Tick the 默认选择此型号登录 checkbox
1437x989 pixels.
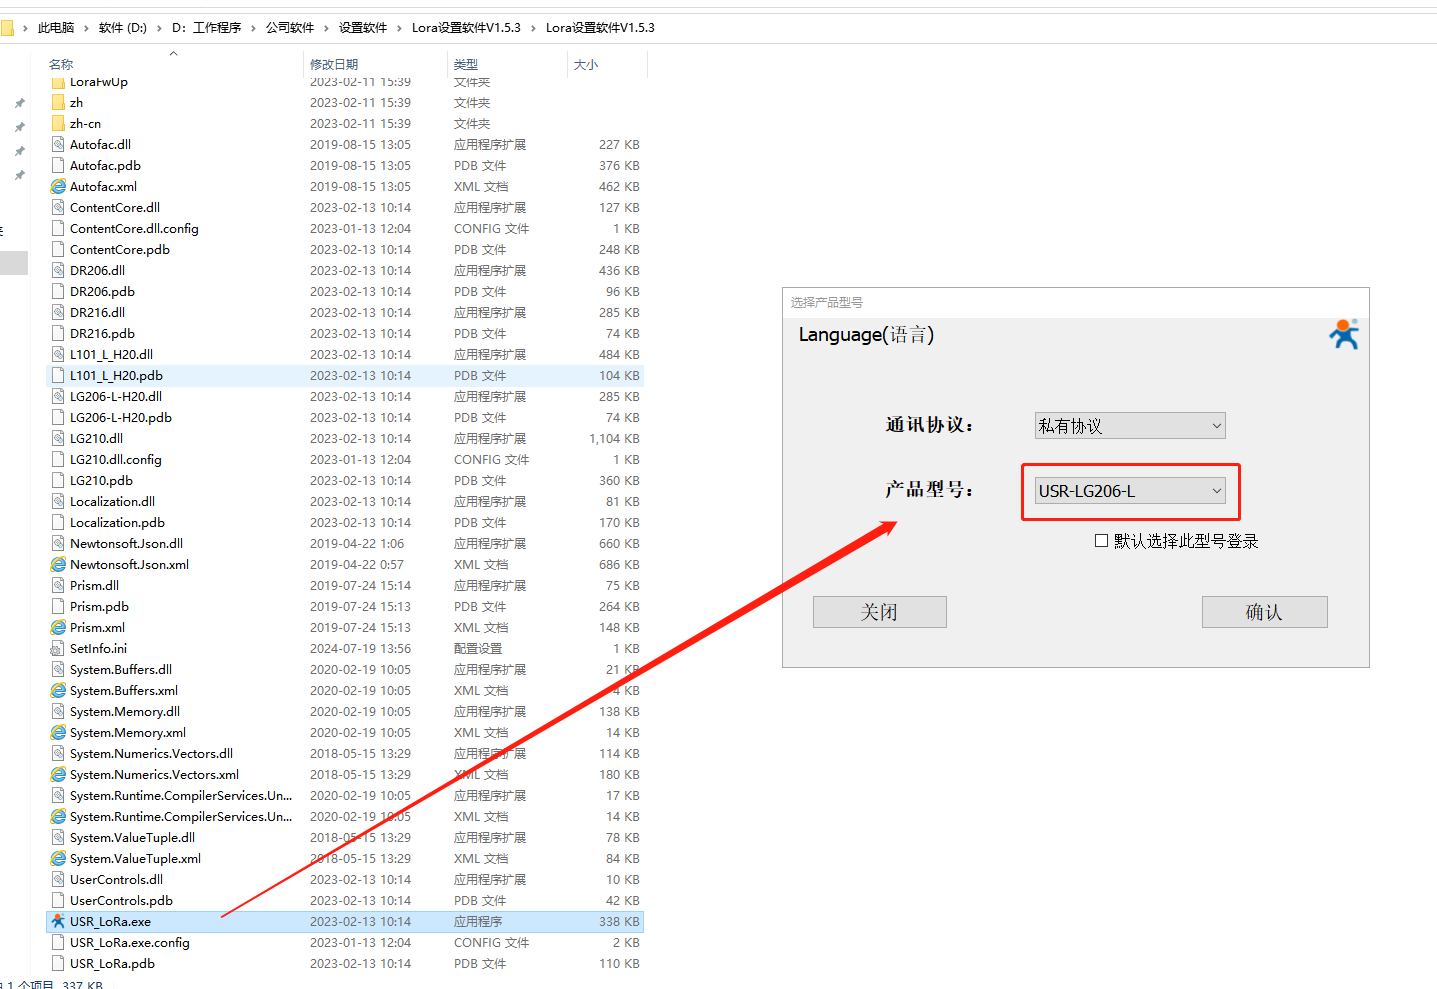click(x=1101, y=540)
